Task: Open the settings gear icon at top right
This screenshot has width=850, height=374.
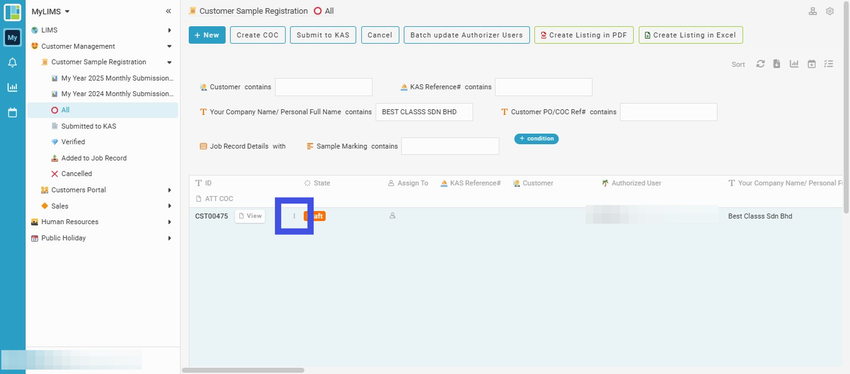Action: click(829, 11)
